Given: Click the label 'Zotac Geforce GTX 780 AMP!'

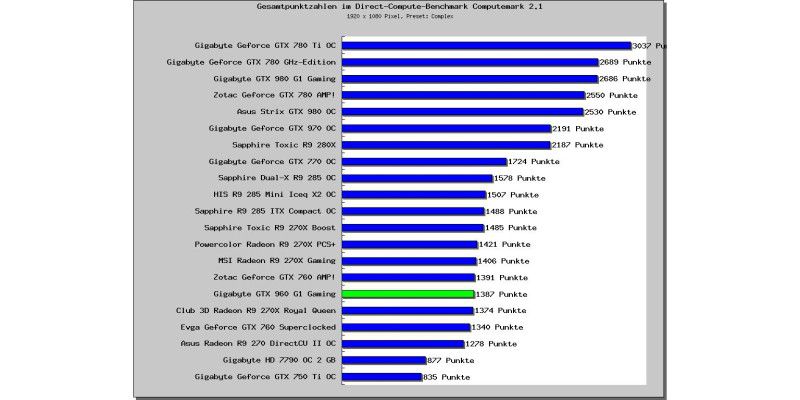Looking at the screenshot, I should click(x=274, y=95).
